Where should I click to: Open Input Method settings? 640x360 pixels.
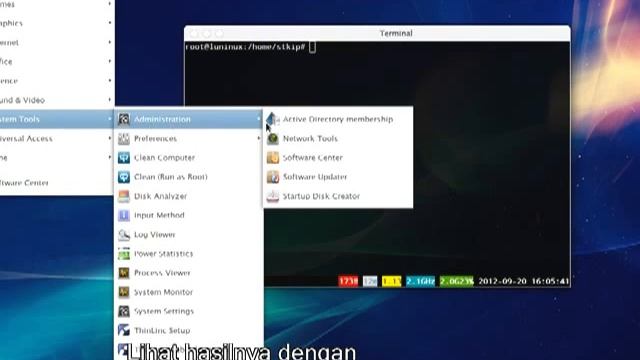click(x=189, y=215)
